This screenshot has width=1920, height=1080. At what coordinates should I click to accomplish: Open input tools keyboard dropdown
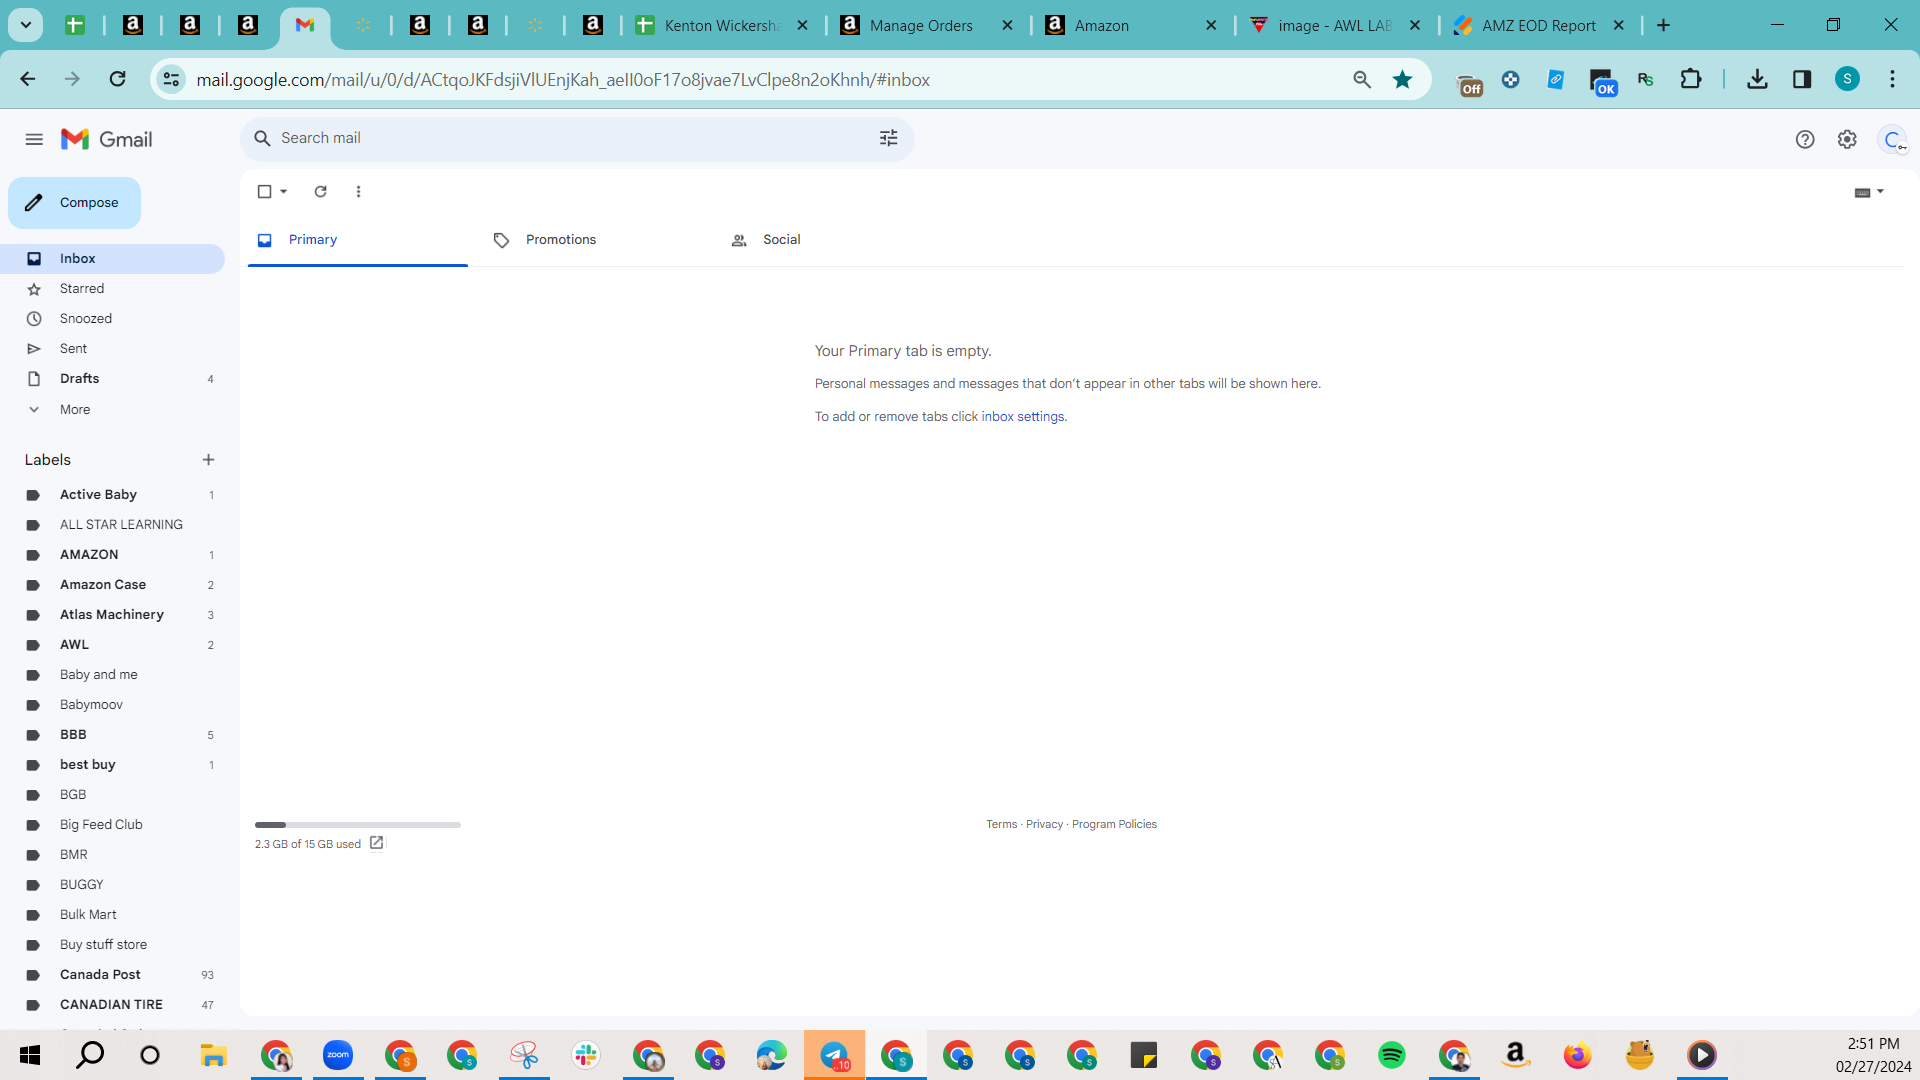point(1868,192)
